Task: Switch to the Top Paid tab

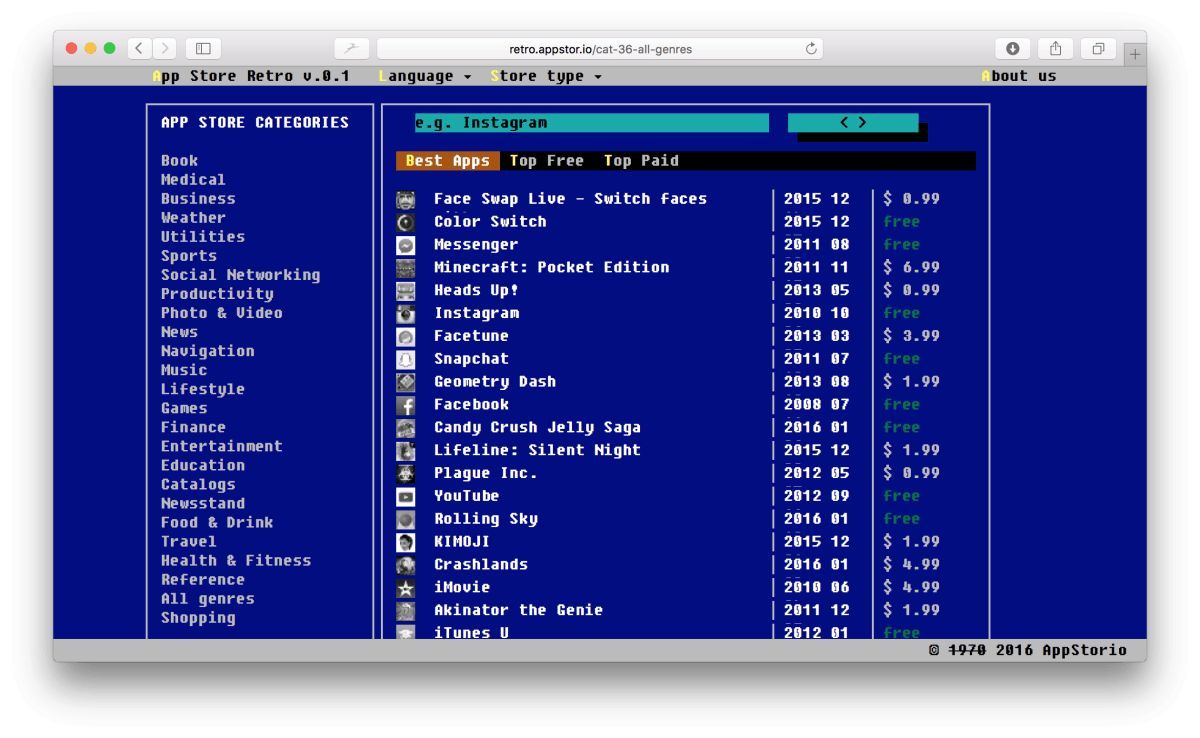Action: point(641,161)
